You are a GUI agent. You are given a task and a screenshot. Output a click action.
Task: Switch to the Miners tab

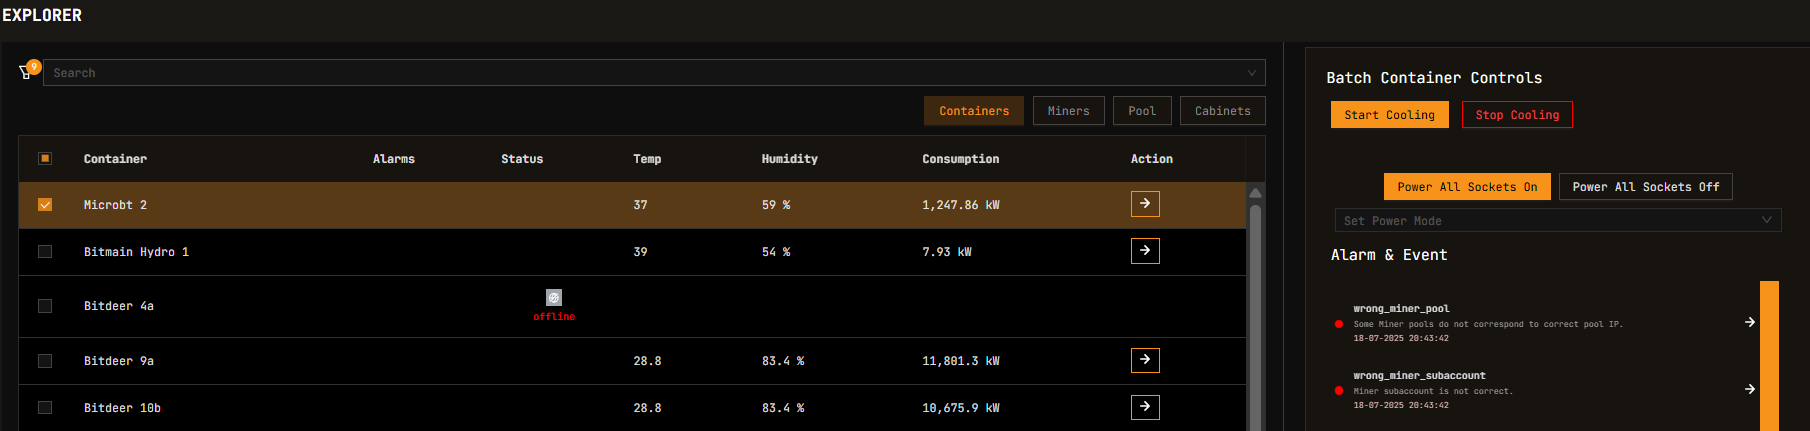click(1068, 111)
